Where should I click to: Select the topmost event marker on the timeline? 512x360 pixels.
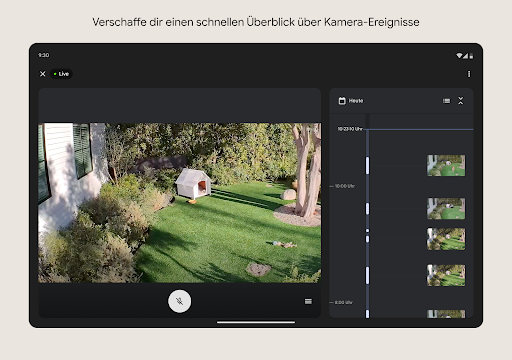[367, 165]
